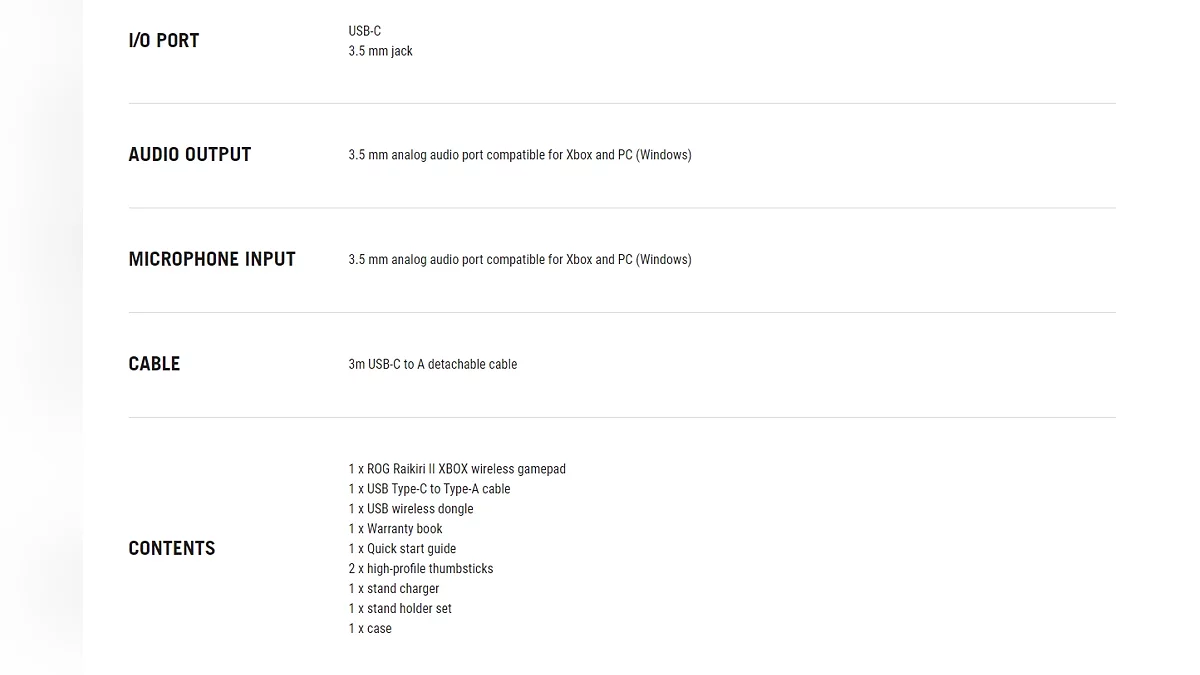The image size is (1200, 675).
Task: Click the Quick start guide item
Action: [402, 549]
